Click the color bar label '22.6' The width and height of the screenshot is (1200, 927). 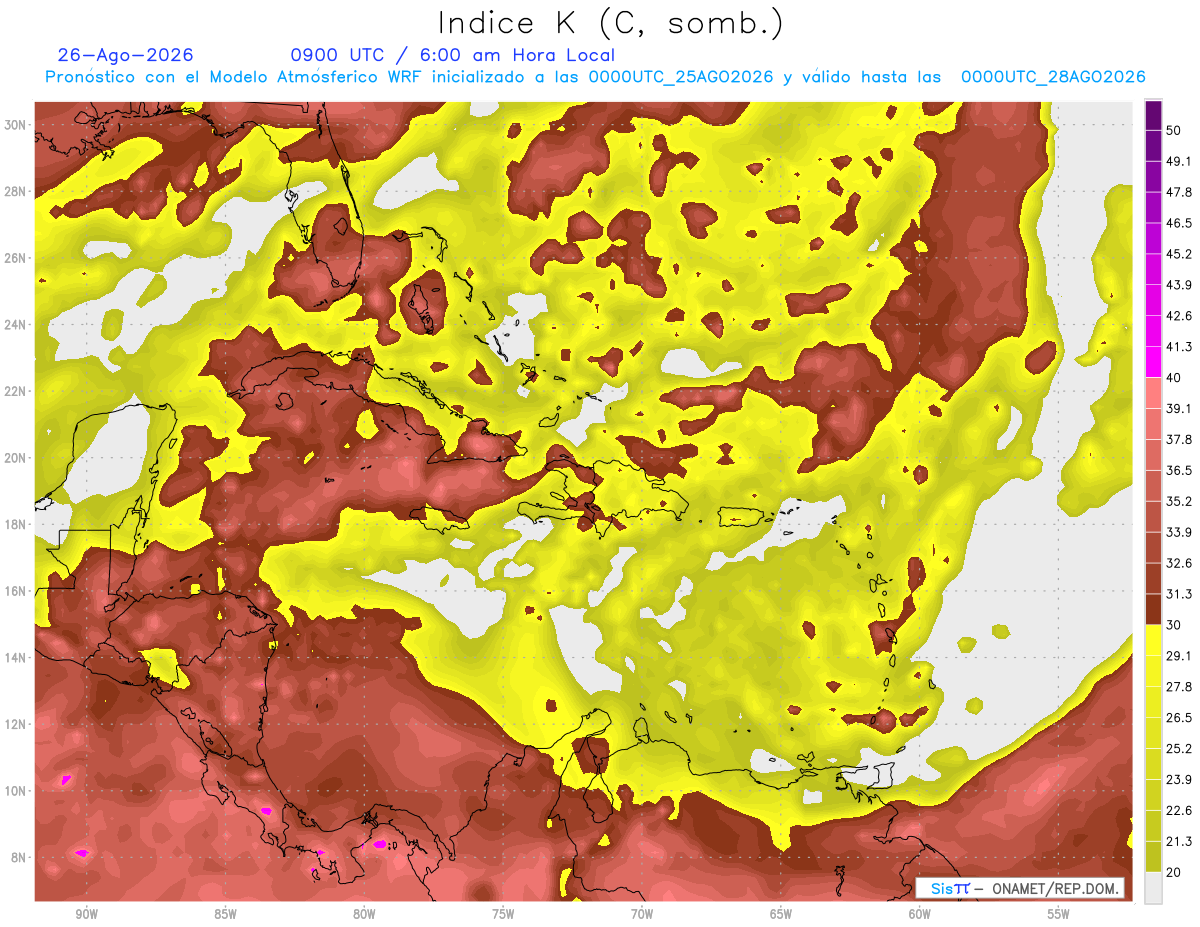click(1179, 810)
